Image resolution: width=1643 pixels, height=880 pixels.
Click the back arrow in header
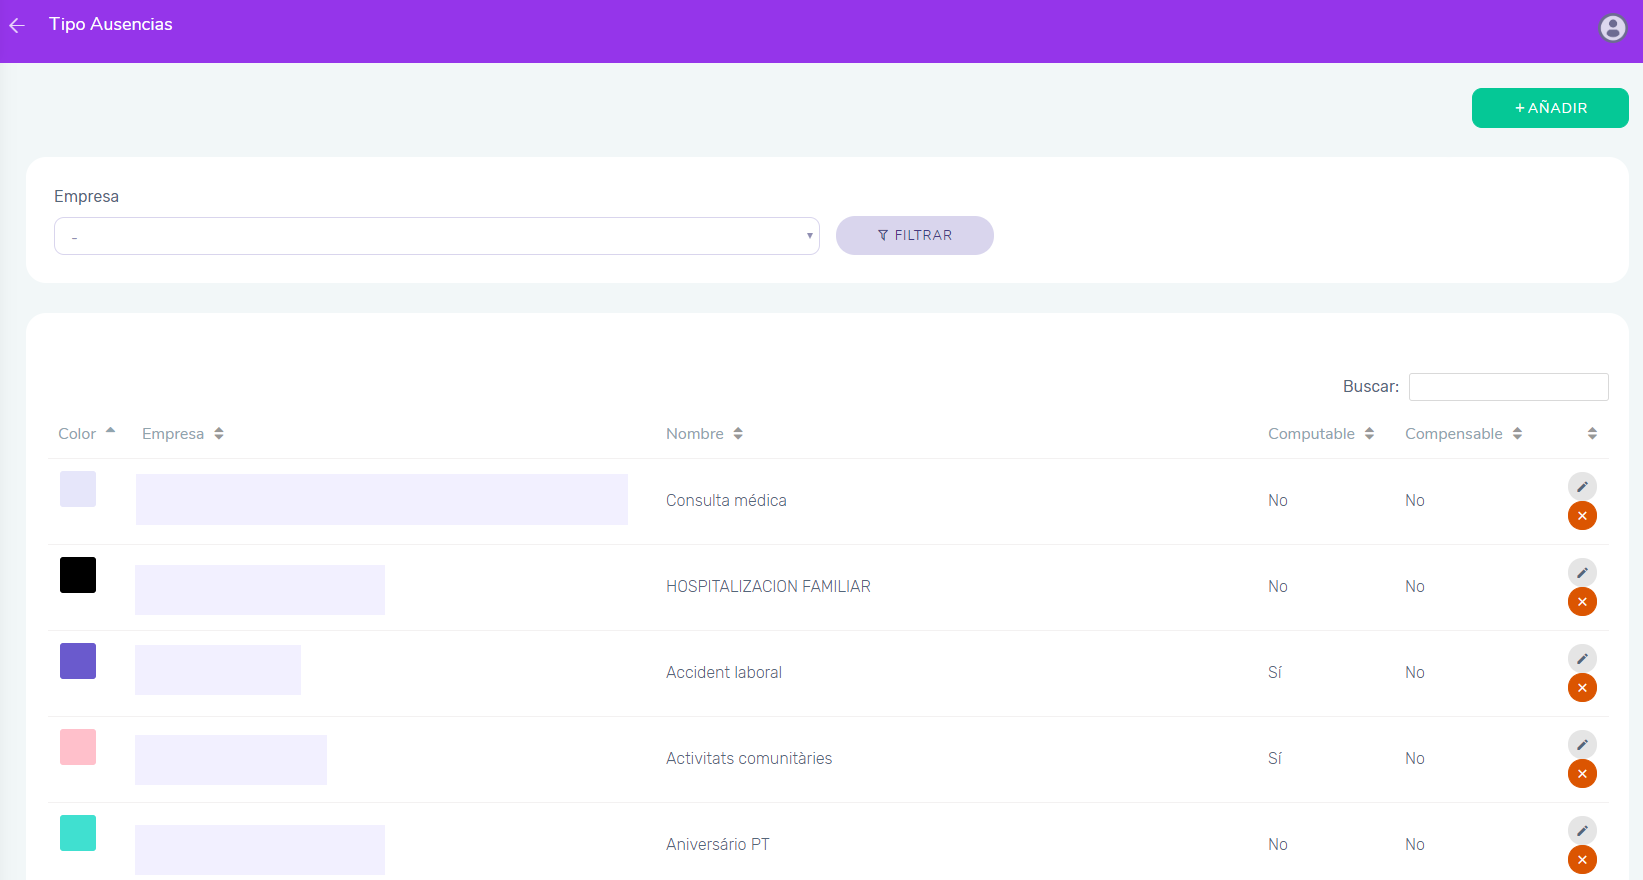[17, 25]
